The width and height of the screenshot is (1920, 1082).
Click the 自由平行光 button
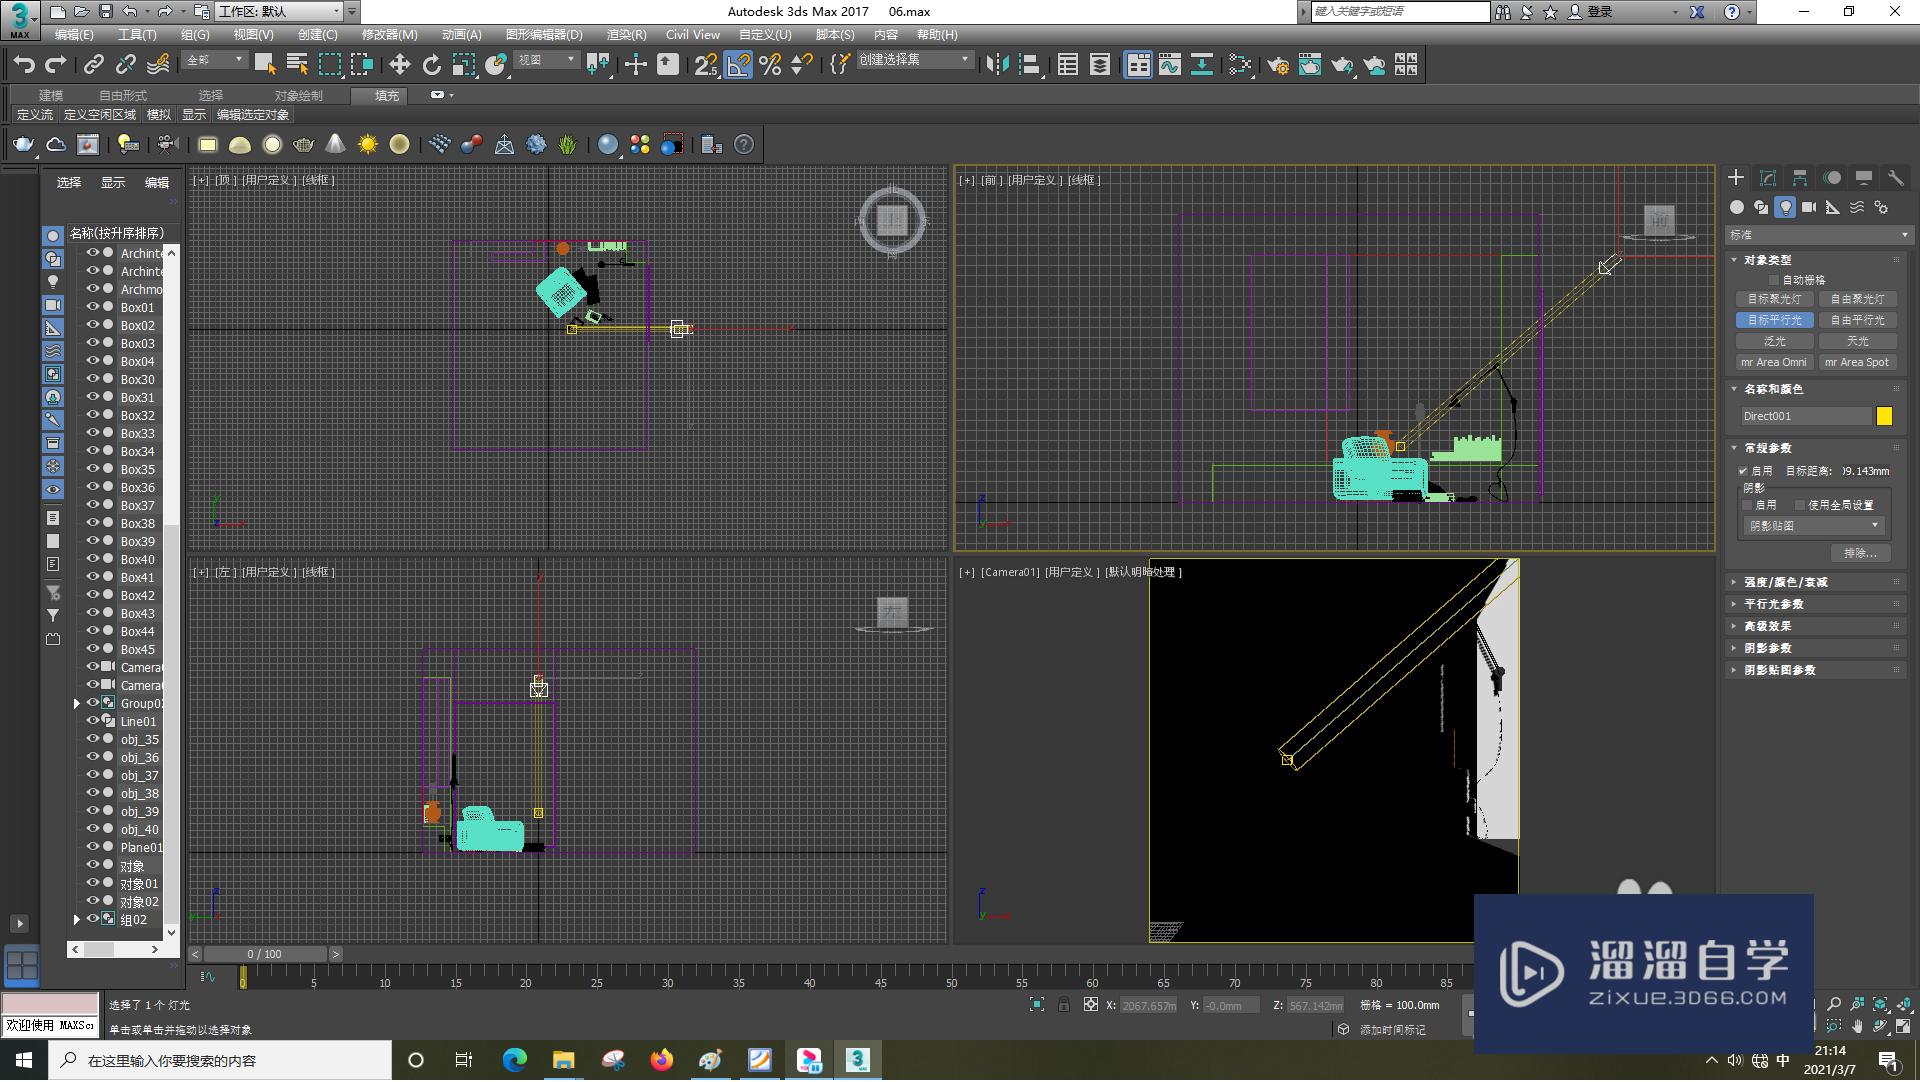[1858, 320]
